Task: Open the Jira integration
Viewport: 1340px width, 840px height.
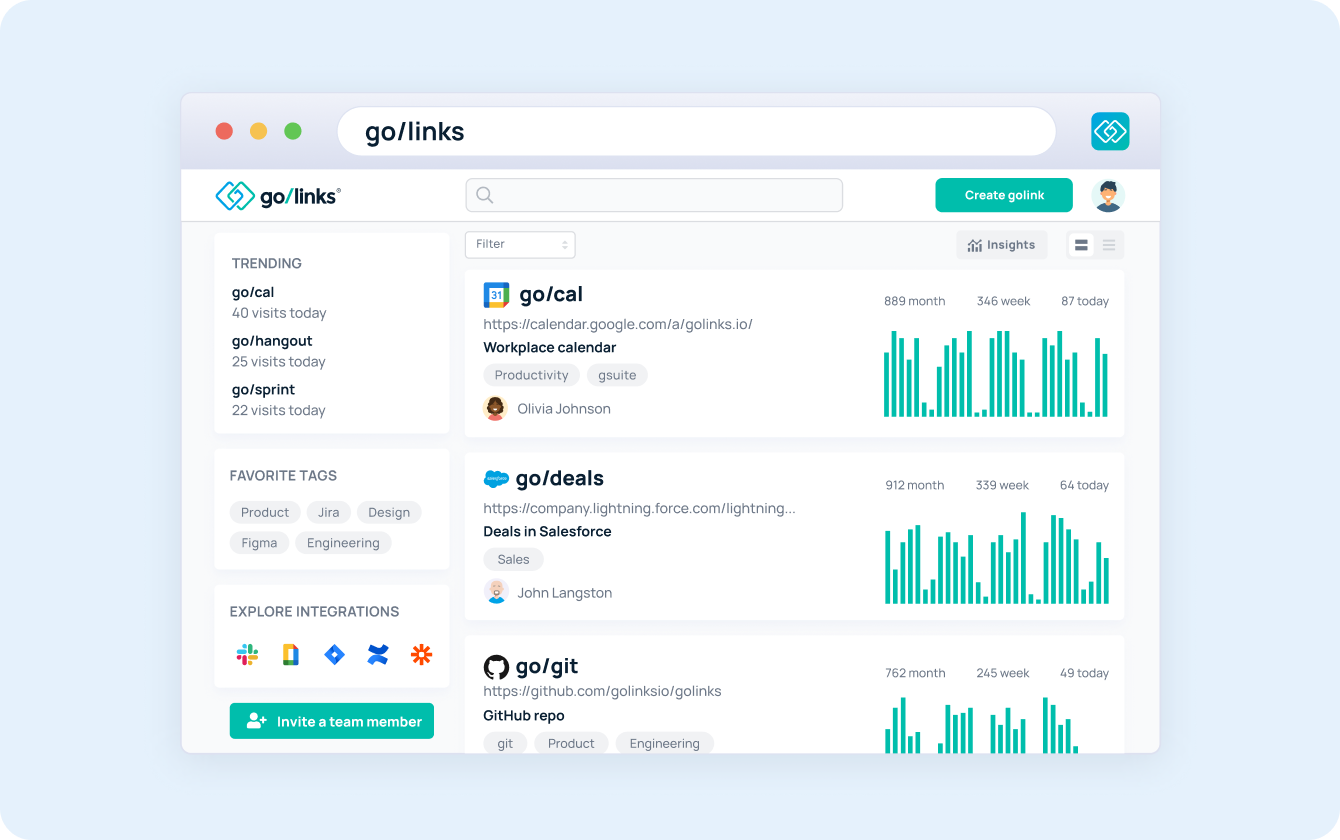Action: [334, 655]
